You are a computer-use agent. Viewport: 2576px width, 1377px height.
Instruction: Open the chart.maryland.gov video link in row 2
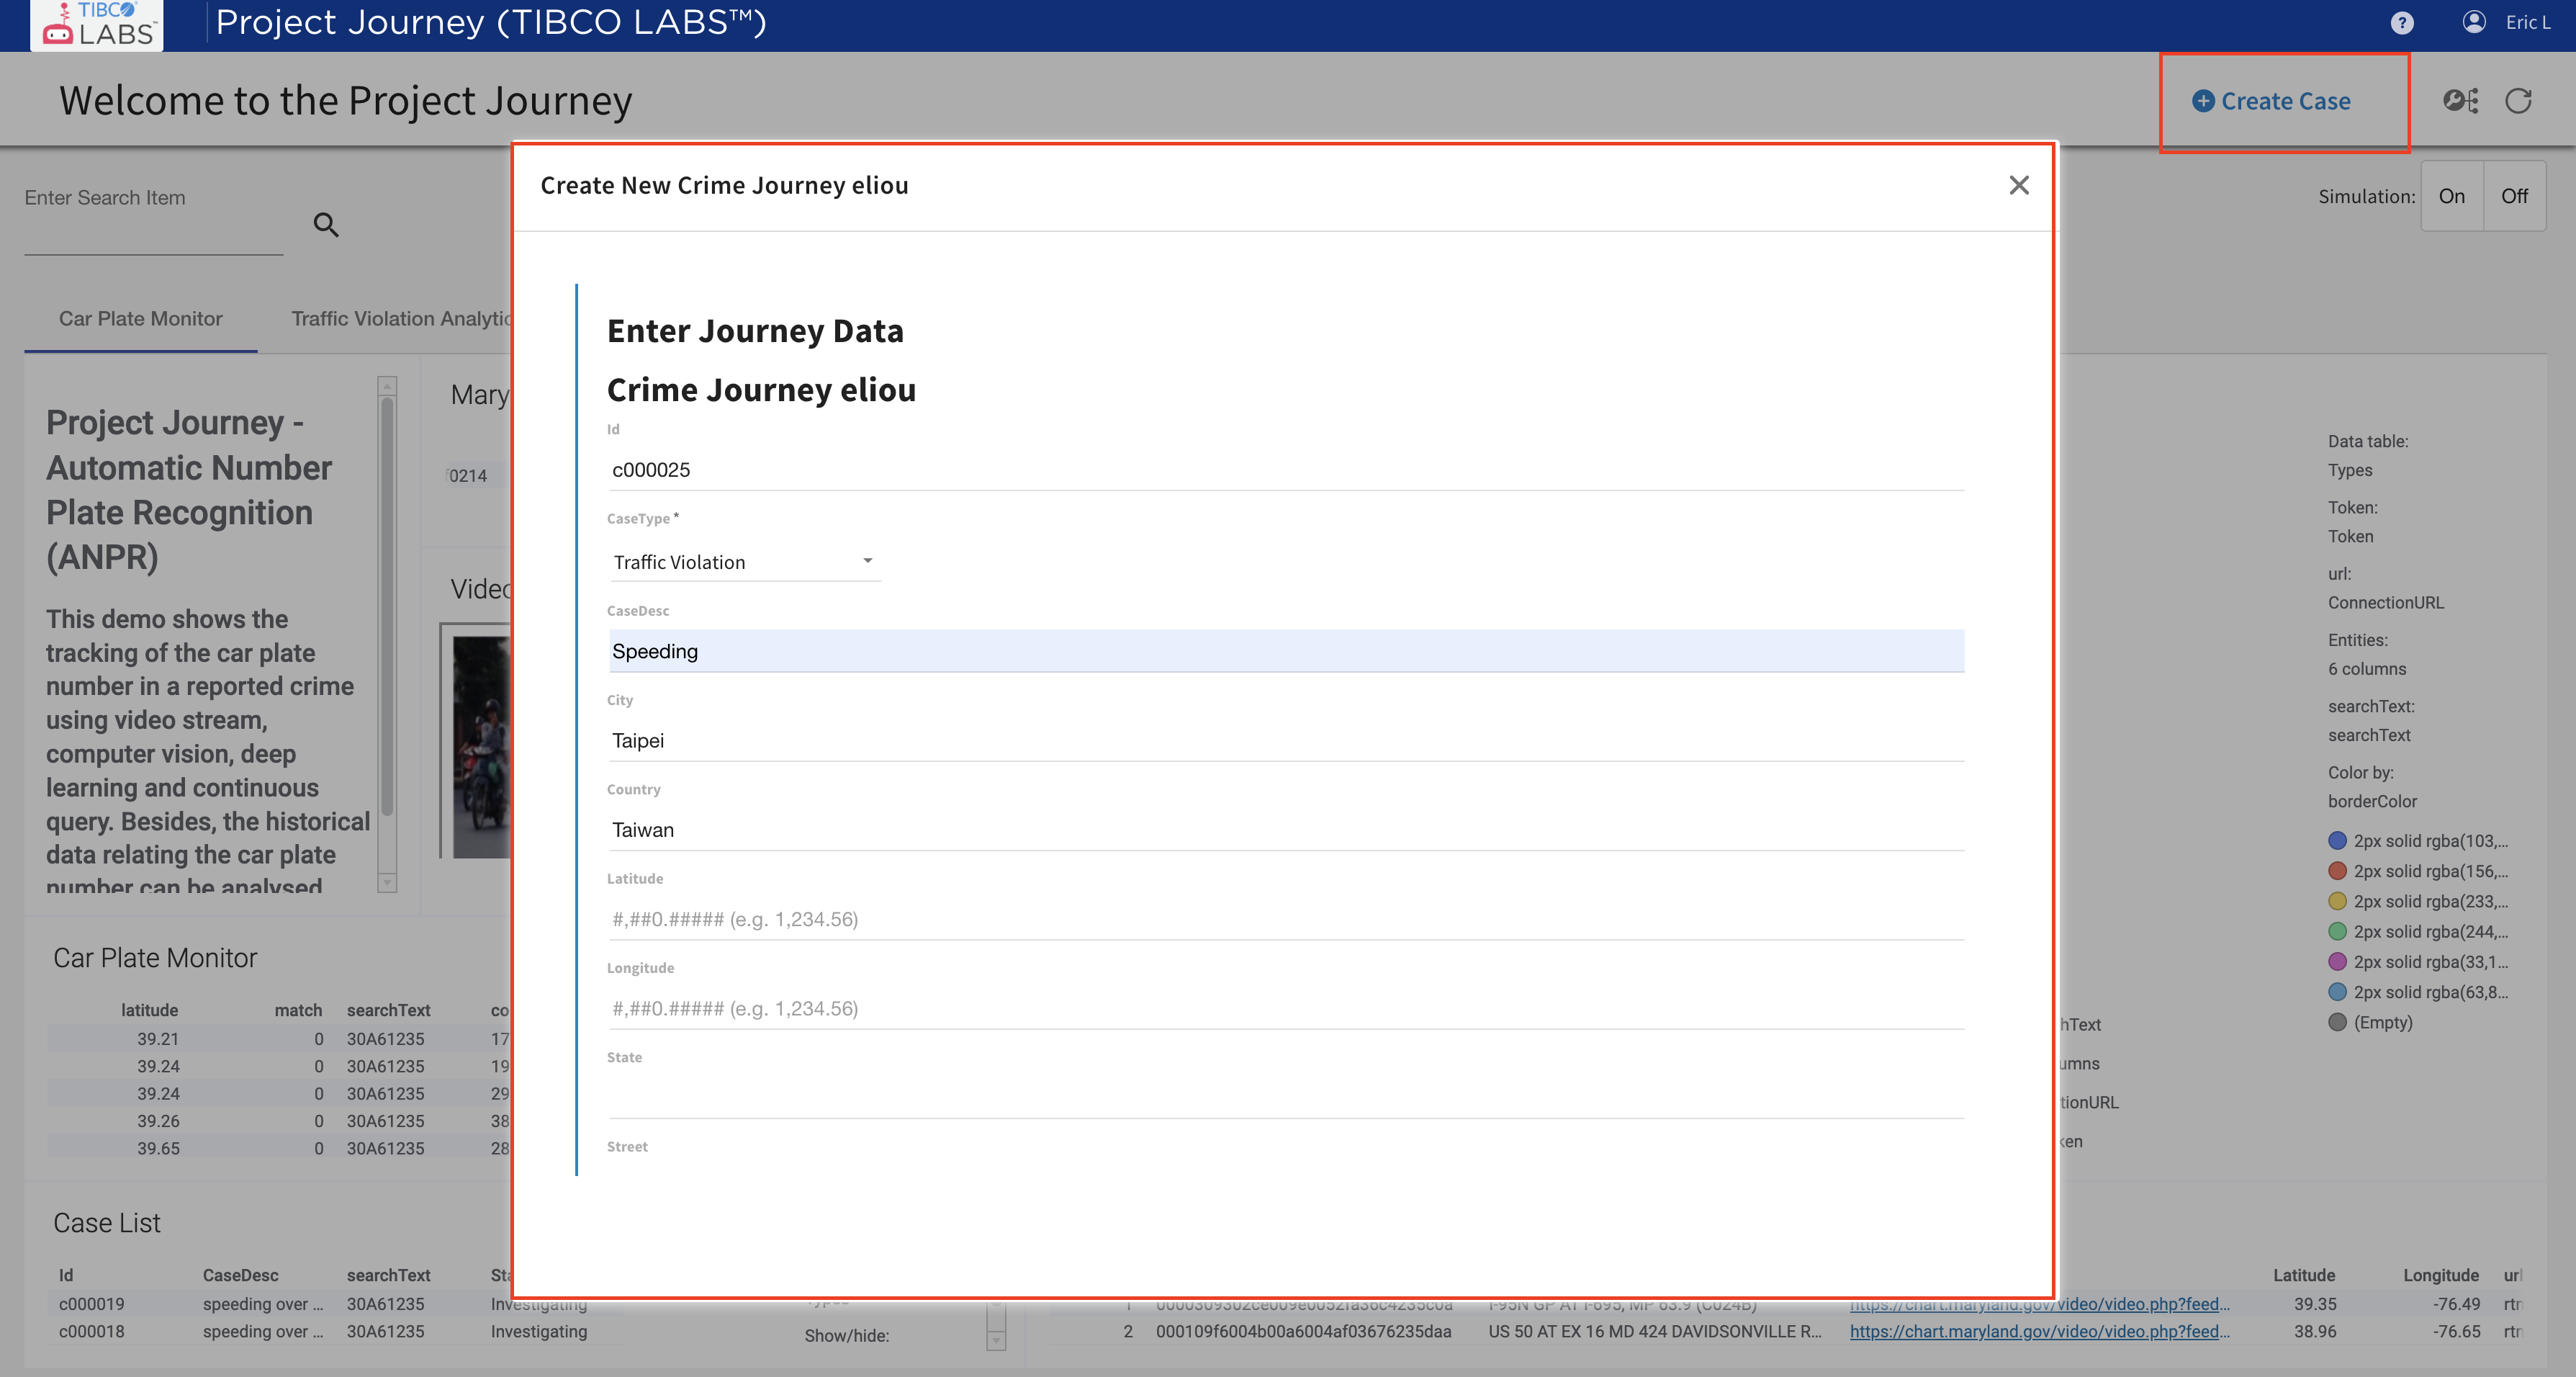tap(2039, 1332)
